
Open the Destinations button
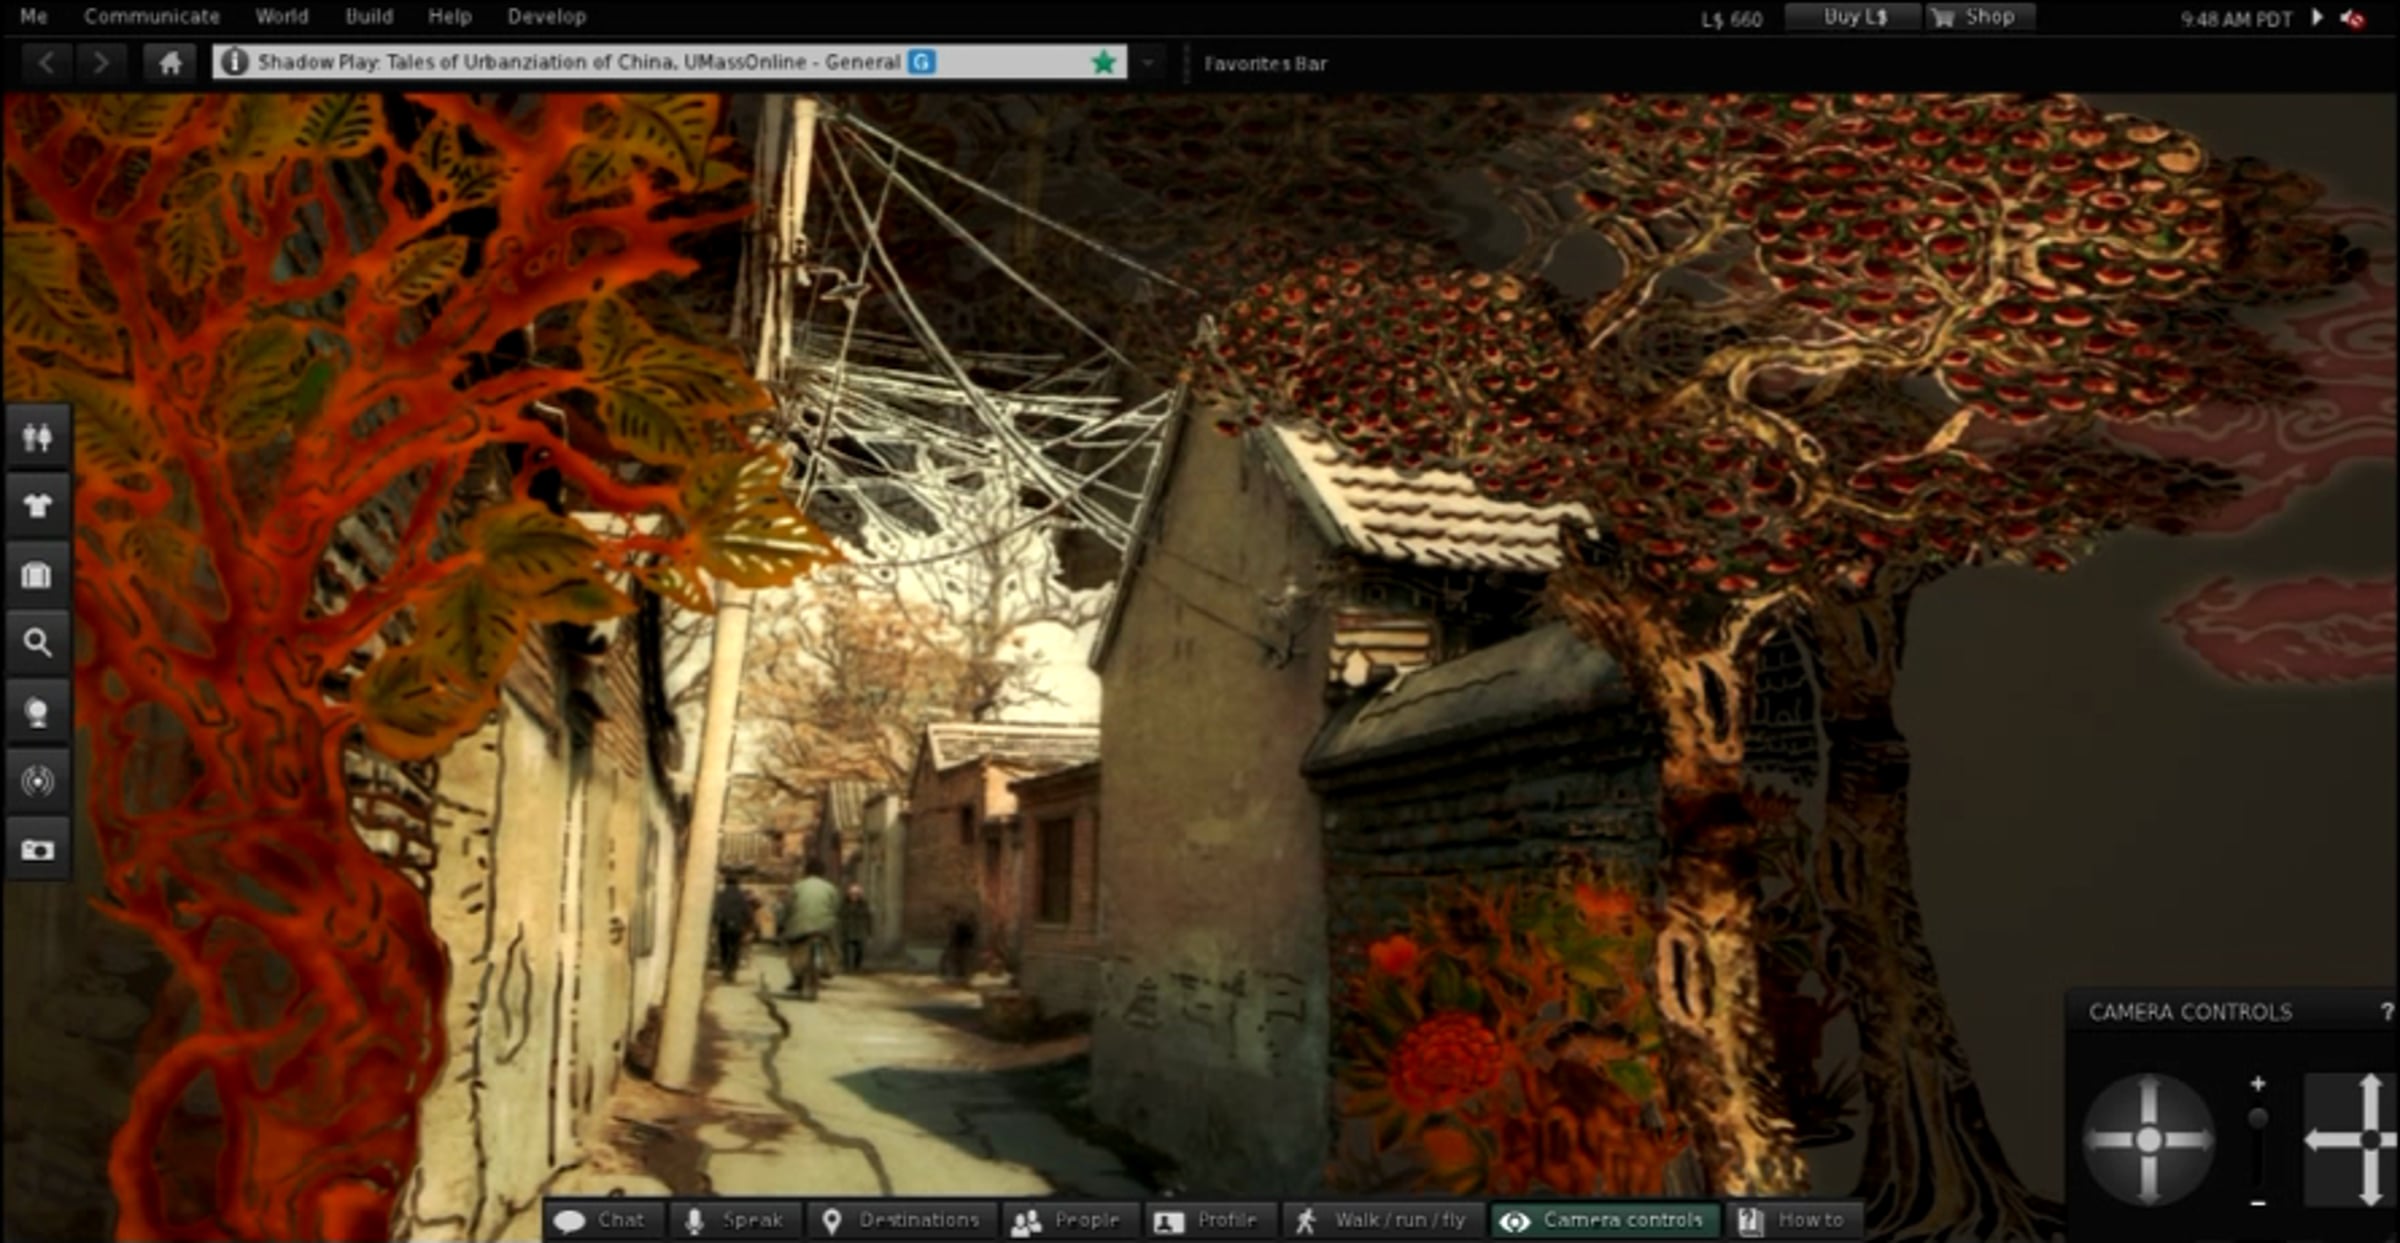click(900, 1220)
